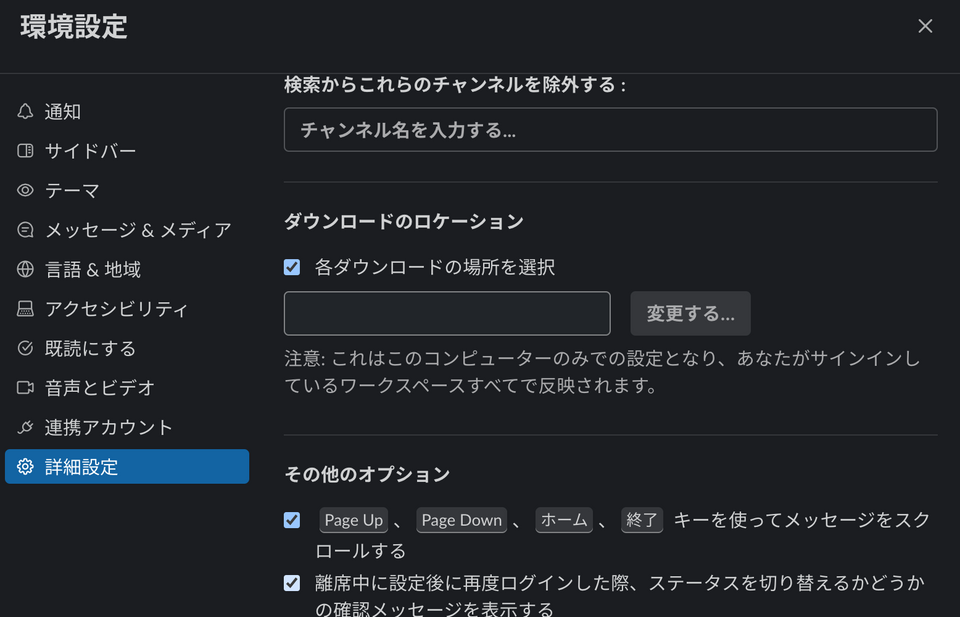Click the keyboard icon beside アクセシビリティ

click(x=25, y=308)
